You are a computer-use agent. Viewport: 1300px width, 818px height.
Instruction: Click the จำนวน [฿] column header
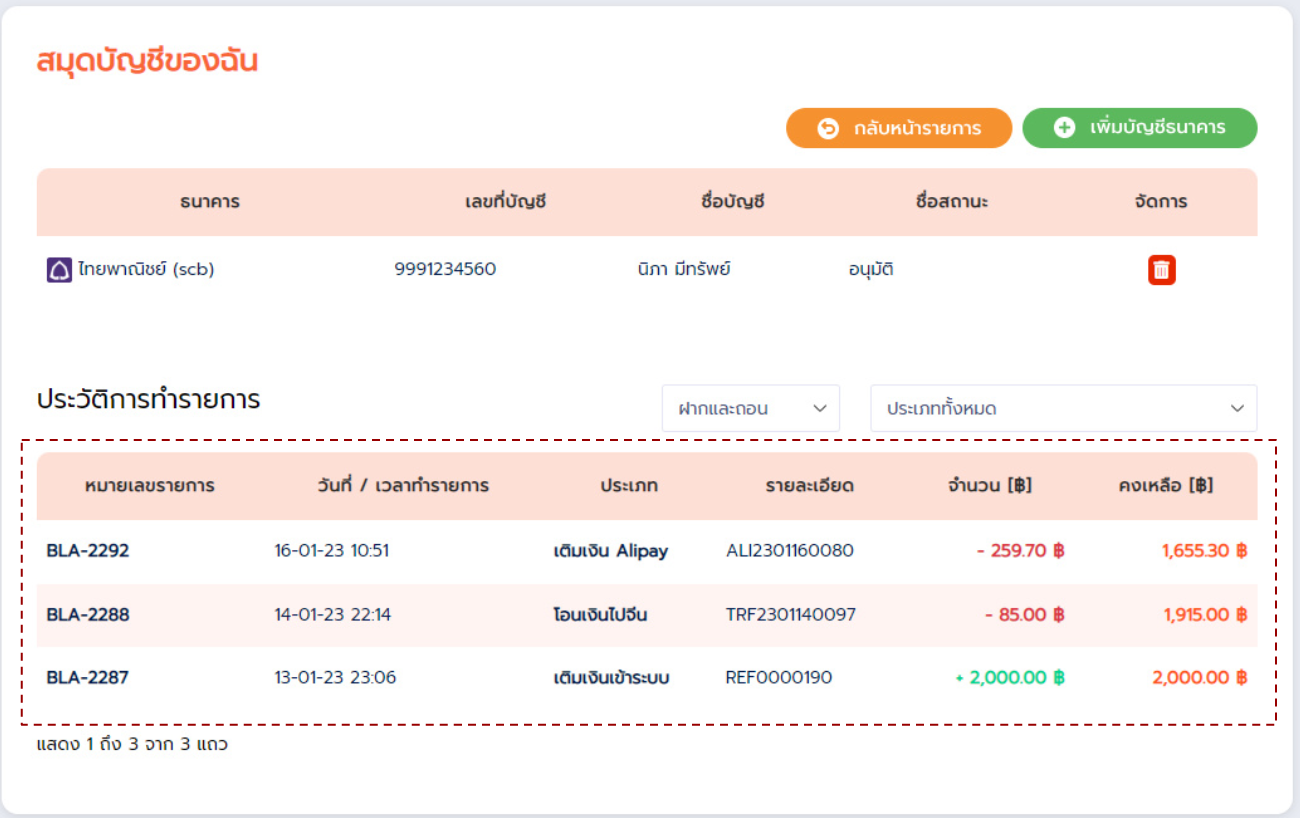tap(989, 486)
